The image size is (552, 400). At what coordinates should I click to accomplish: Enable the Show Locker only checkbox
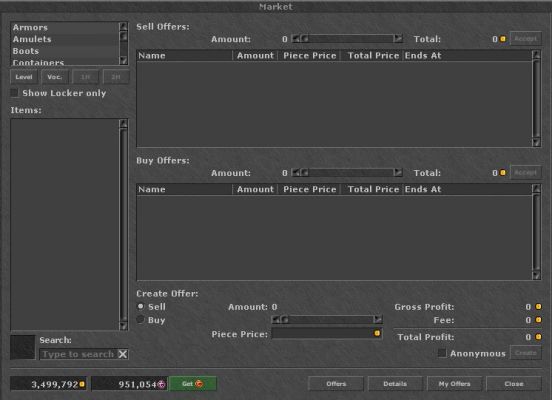[x=14, y=93]
